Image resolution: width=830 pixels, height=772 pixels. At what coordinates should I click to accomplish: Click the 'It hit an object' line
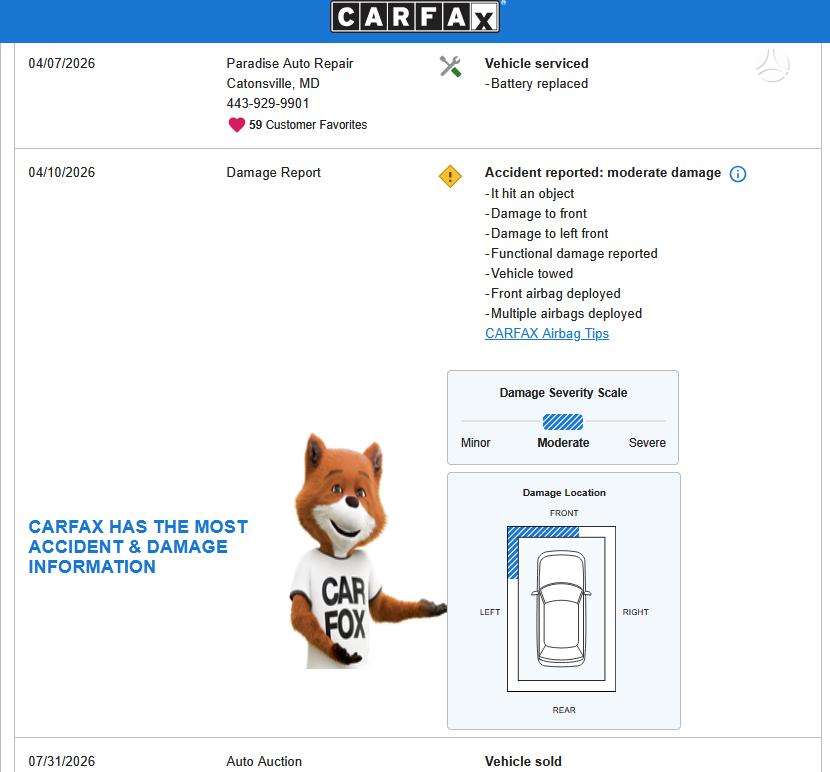click(x=530, y=194)
